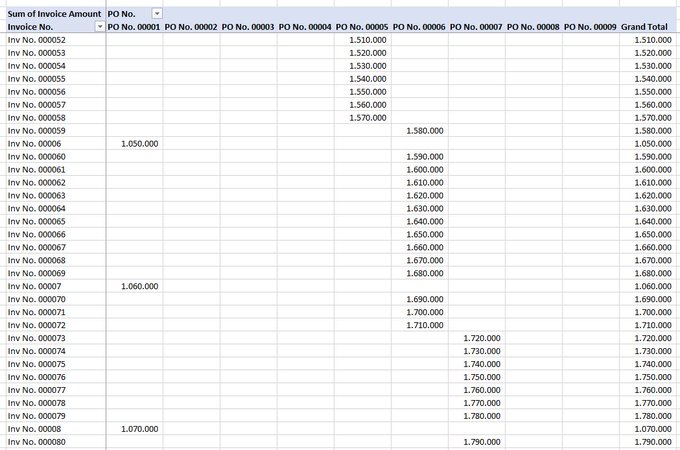Viewport: 680px width, 450px height.
Task: Click 1.580.000 under PO No. 00006
Action: tap(425, 130)
